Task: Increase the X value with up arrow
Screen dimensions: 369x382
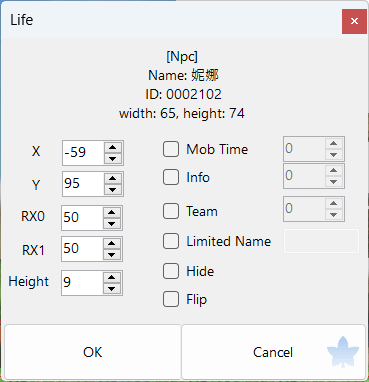Action: pos(113,147)
